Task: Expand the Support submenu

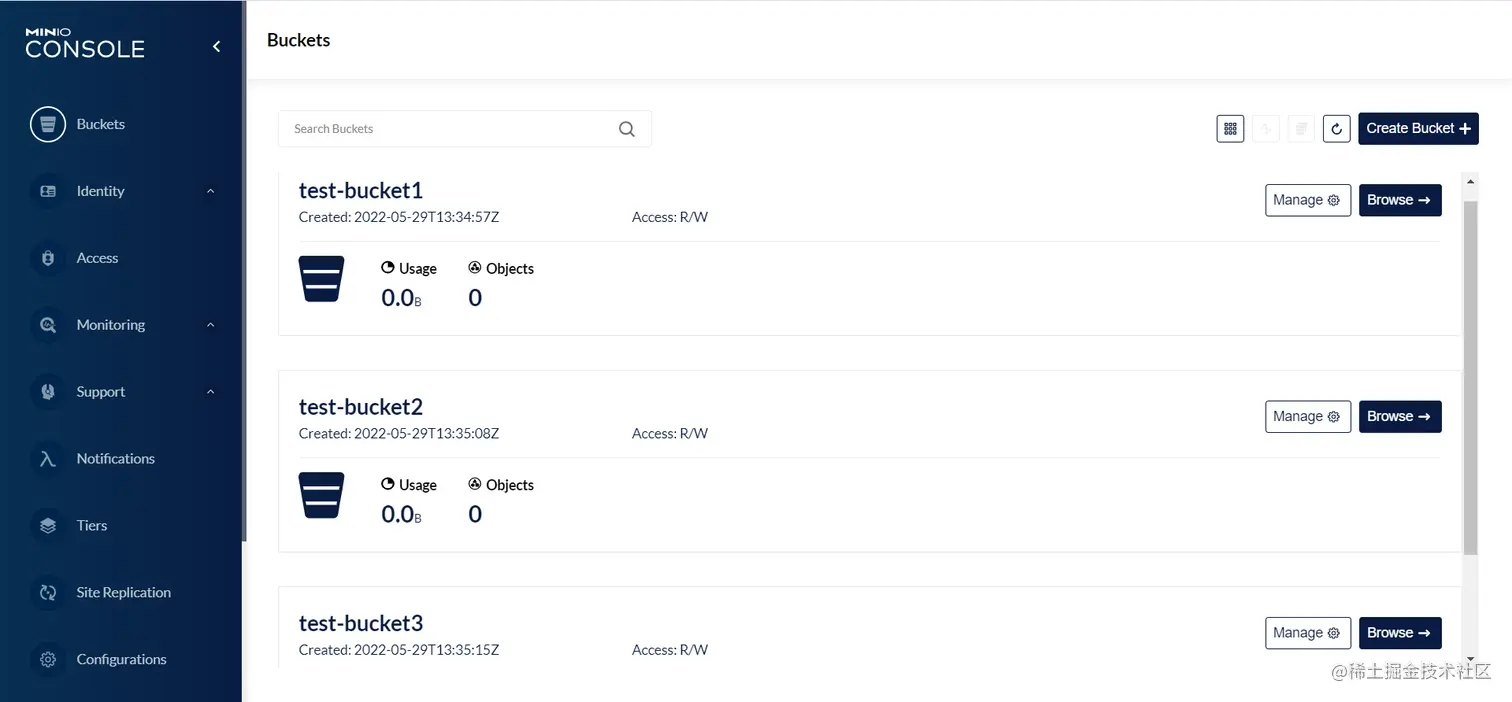Action: pyautogui.click(x=210, y=392)
